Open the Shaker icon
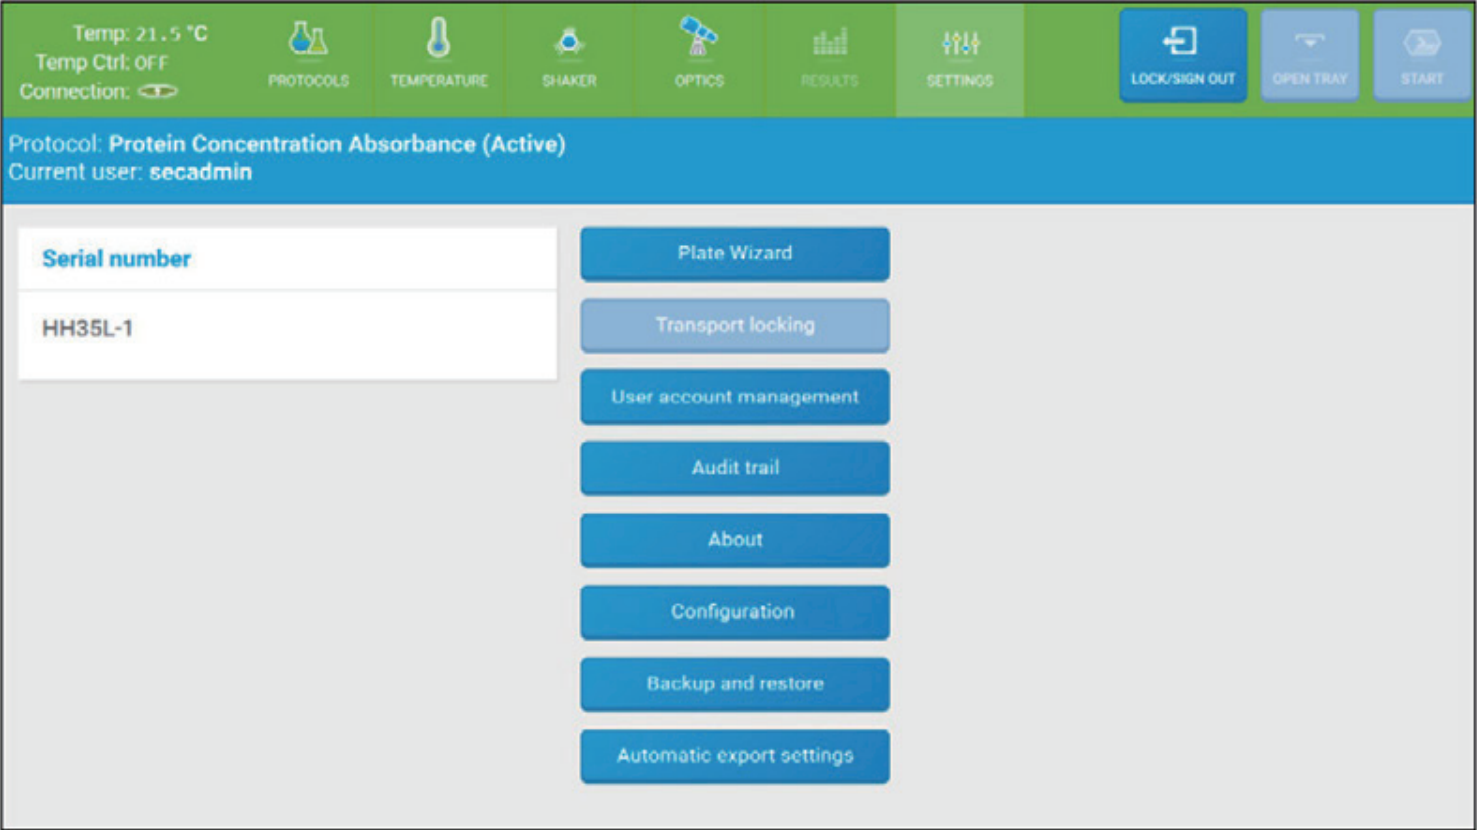 [x=569, y=43]
